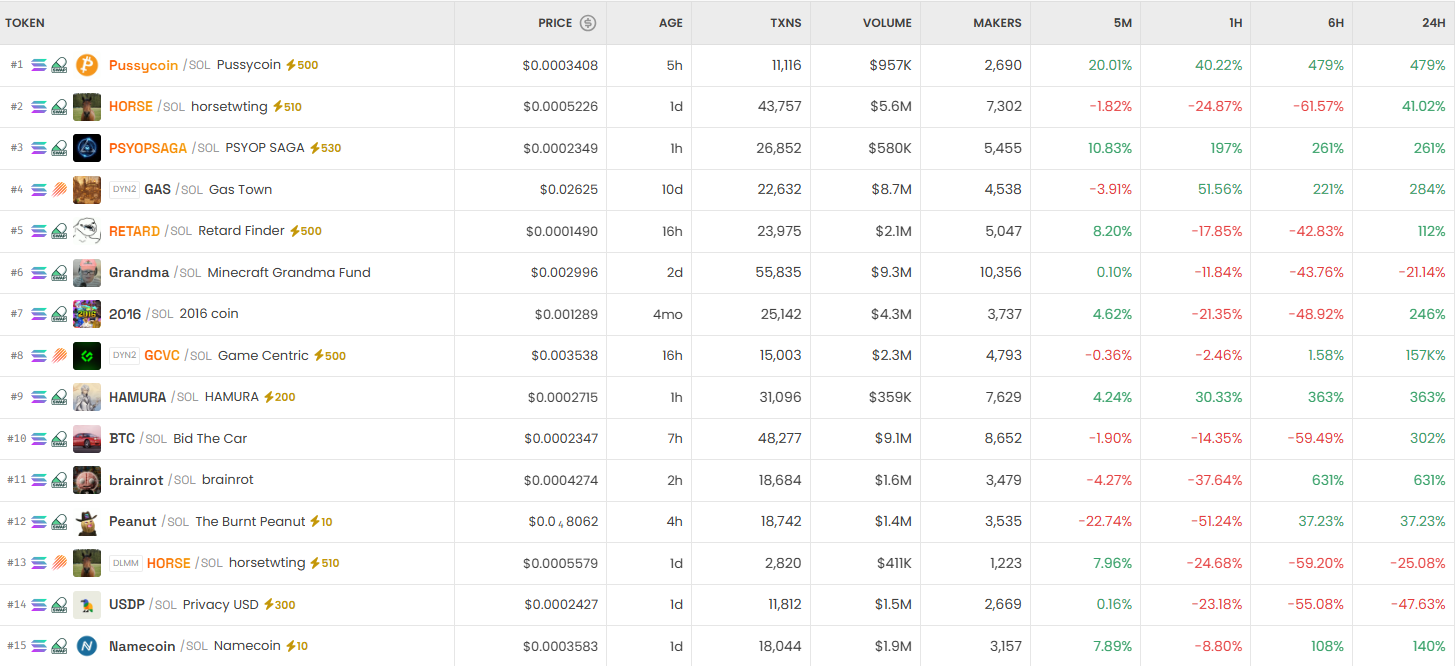Click the TXNS column header
1455x666 pixels.
(785, 23)
